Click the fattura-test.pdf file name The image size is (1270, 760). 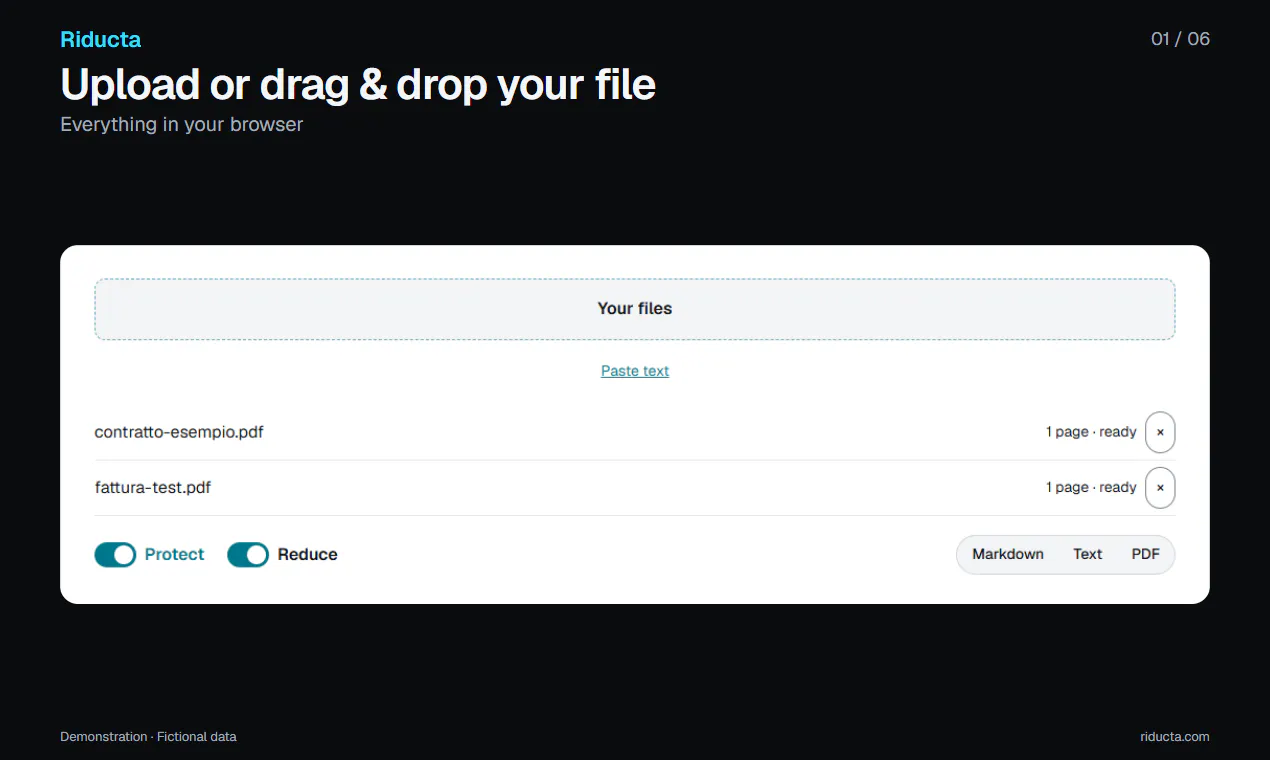click(153, 488)
